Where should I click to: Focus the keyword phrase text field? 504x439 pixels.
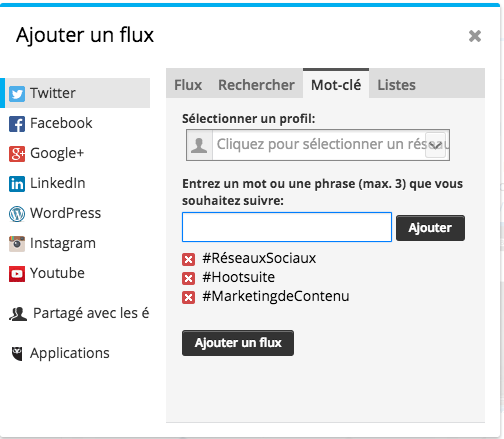287,227
